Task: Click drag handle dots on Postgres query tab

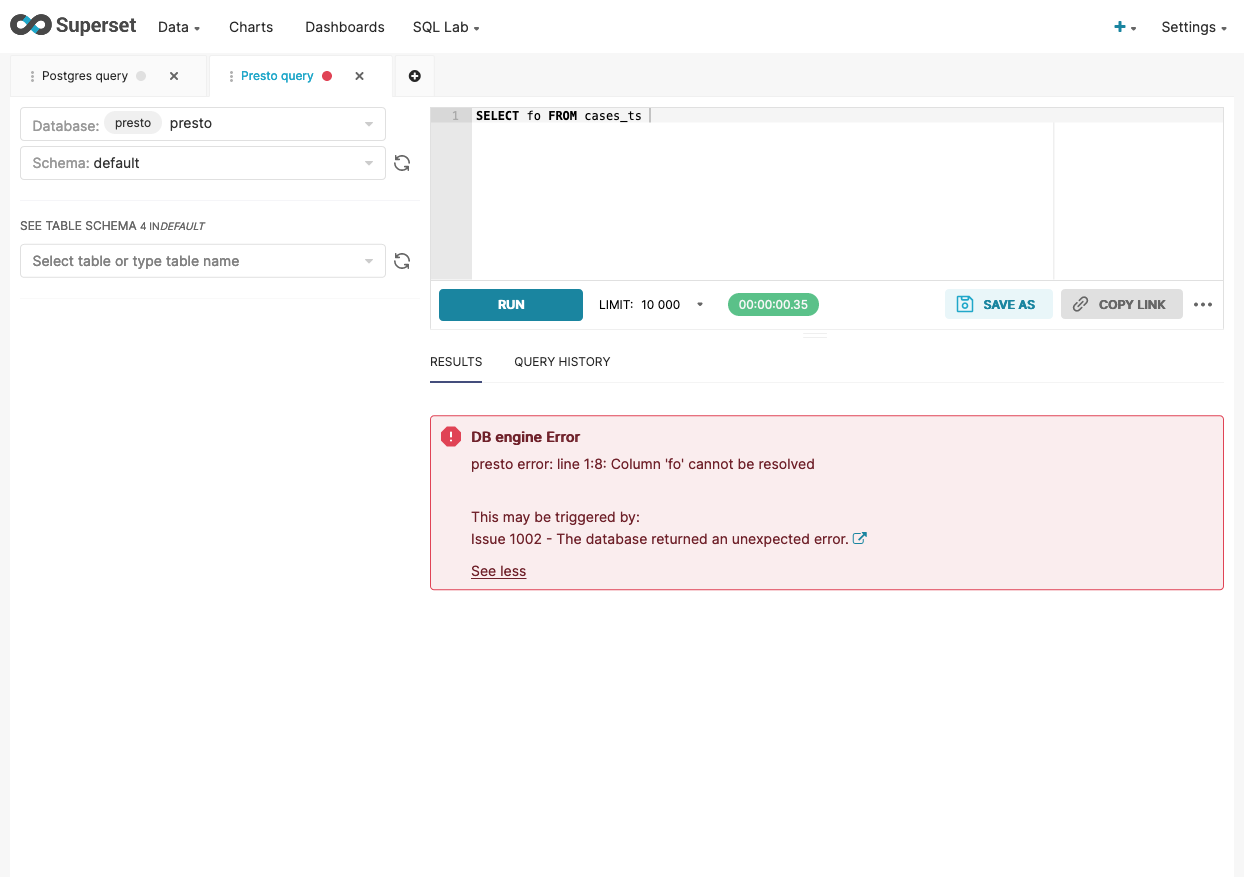Action: (33, 76)
